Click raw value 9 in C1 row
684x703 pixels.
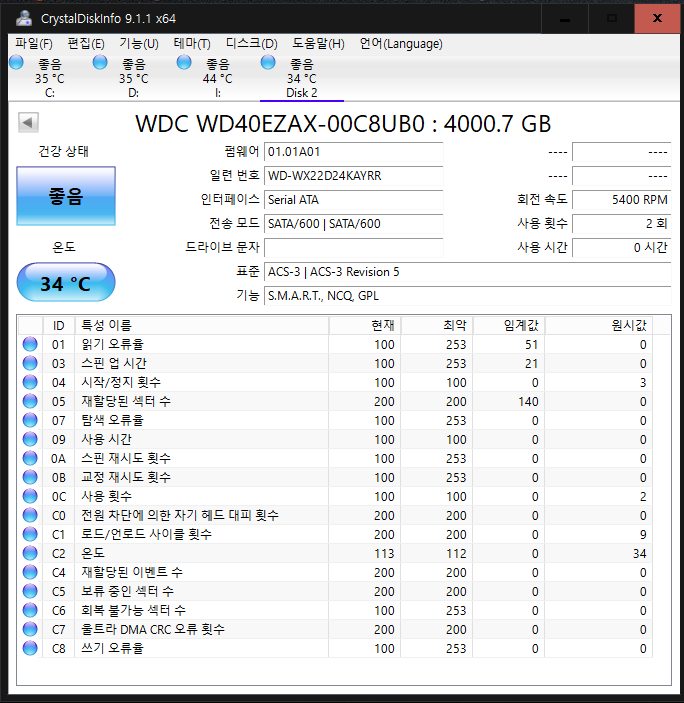coord(643,535)
